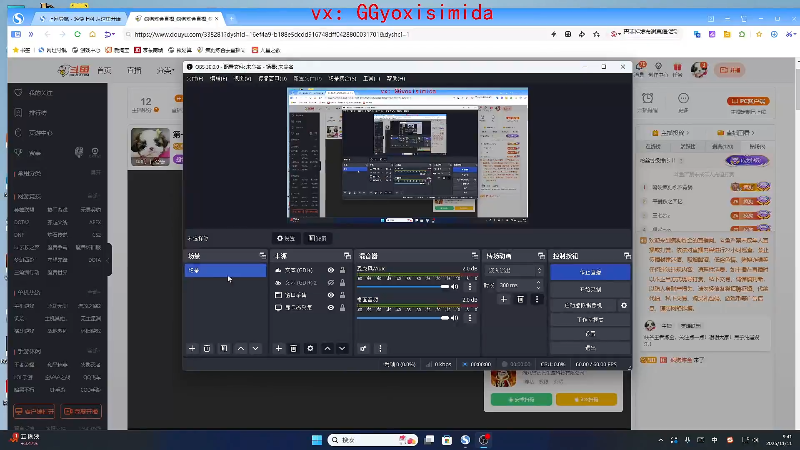The image size is (800, 450).
Task: Undock the Scenes panel with its float icon
Action: coord(262,256)
